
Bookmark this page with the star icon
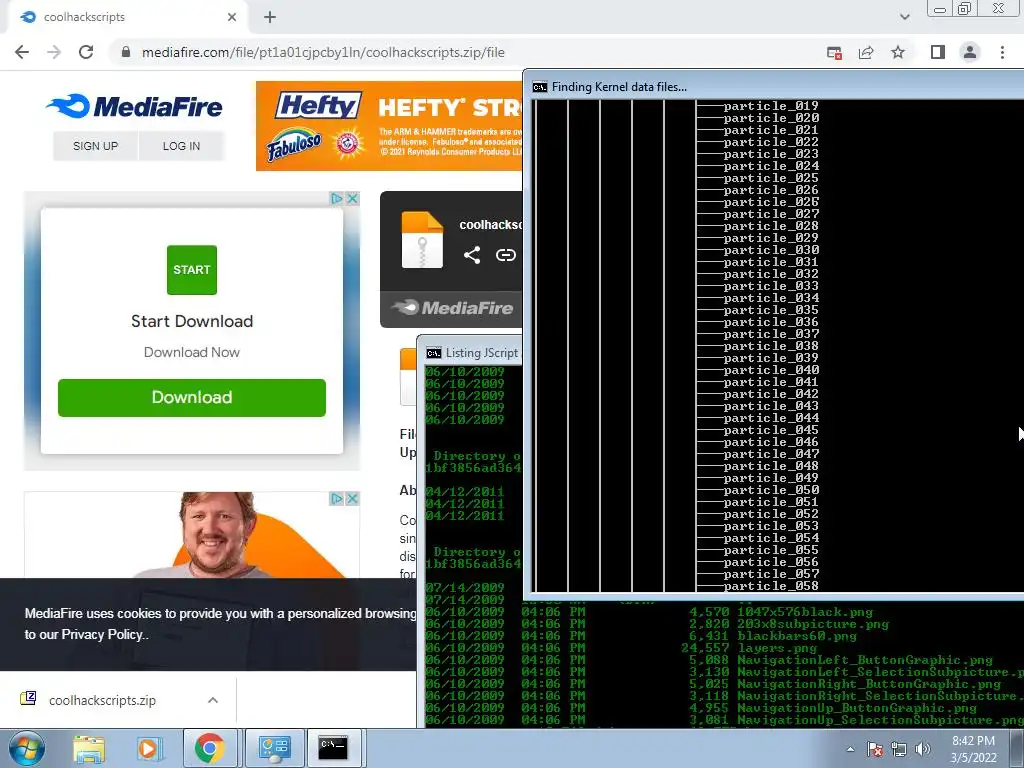pos(898,52)
